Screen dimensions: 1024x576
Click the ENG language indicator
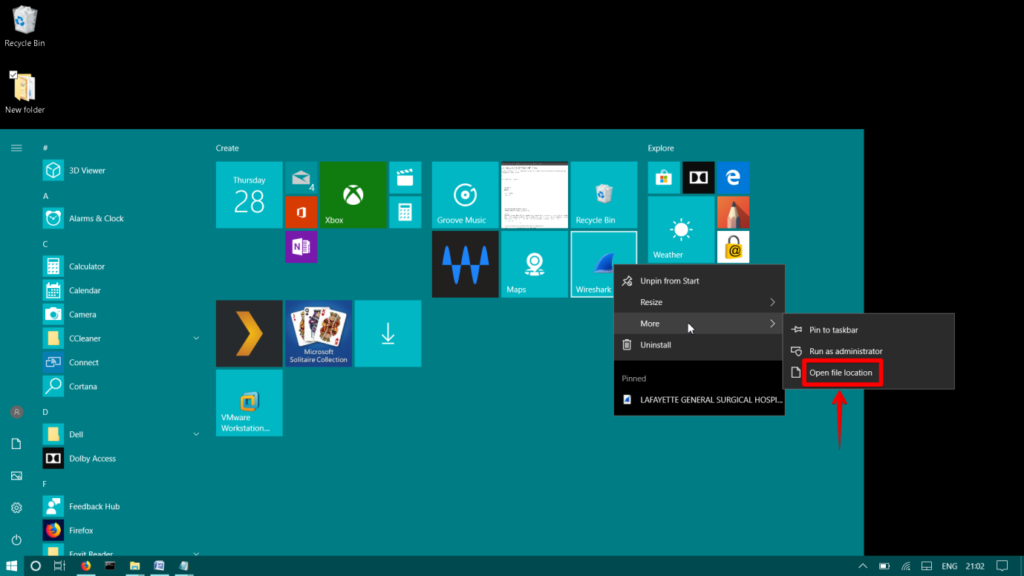coord(950,566)
